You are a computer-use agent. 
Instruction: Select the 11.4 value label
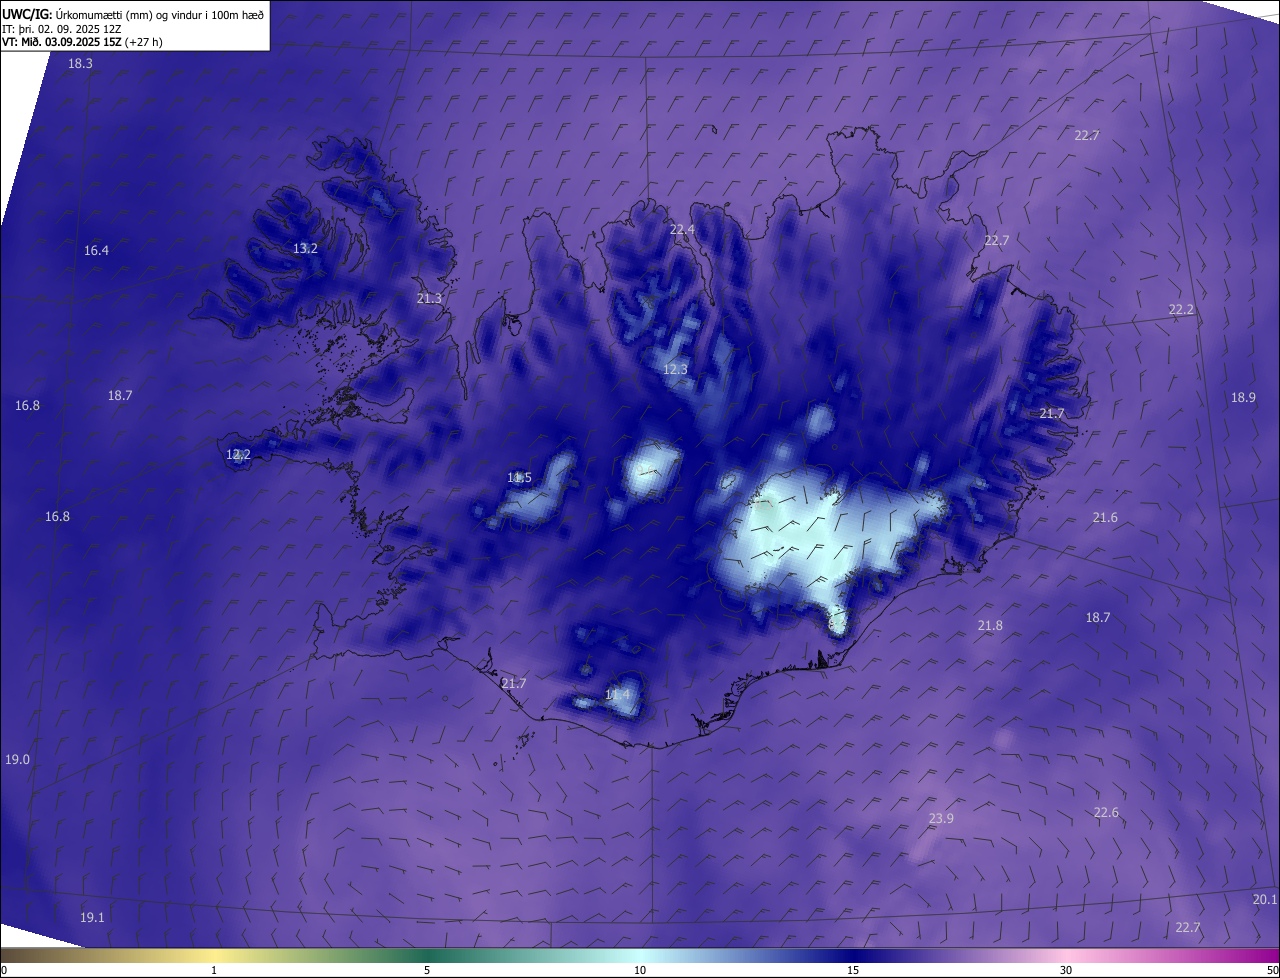pos(617,694)
